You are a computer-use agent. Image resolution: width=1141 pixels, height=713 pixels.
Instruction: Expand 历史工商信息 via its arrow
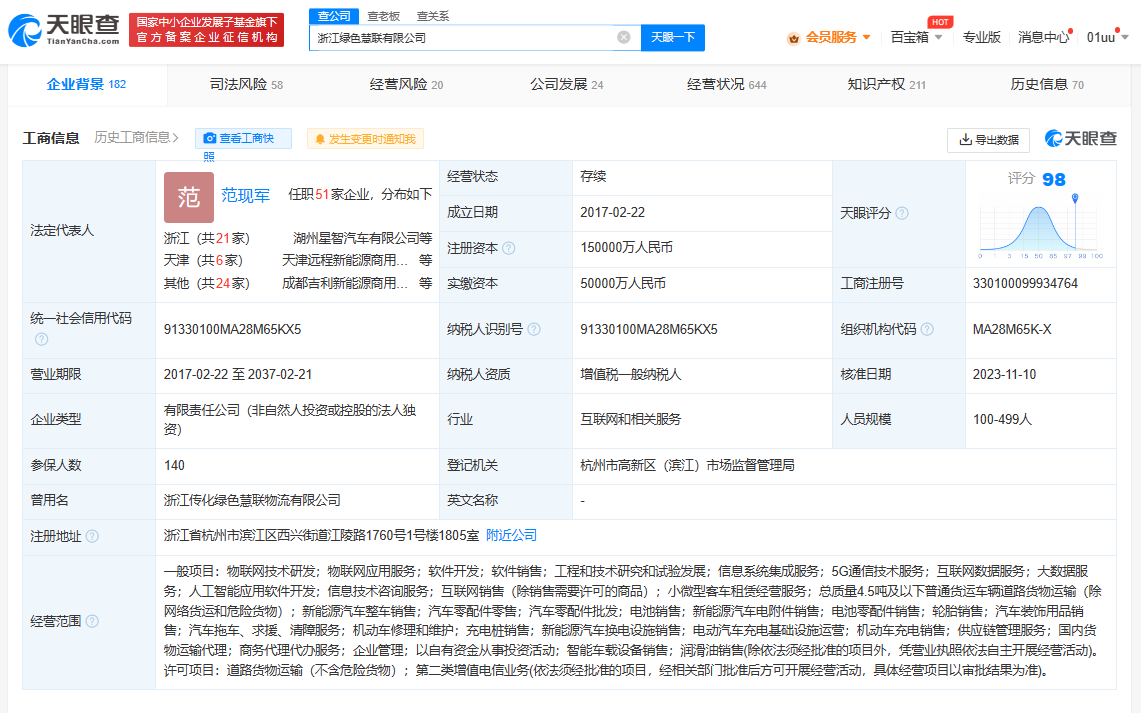(176, 138)
